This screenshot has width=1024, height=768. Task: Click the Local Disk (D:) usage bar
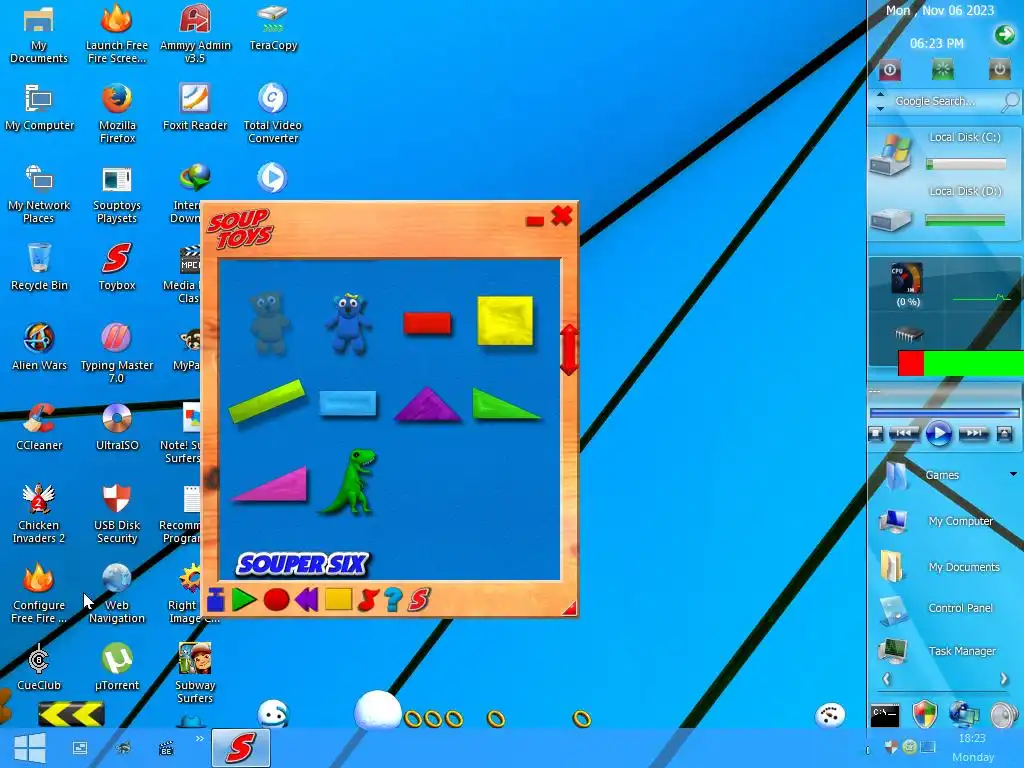965,221
